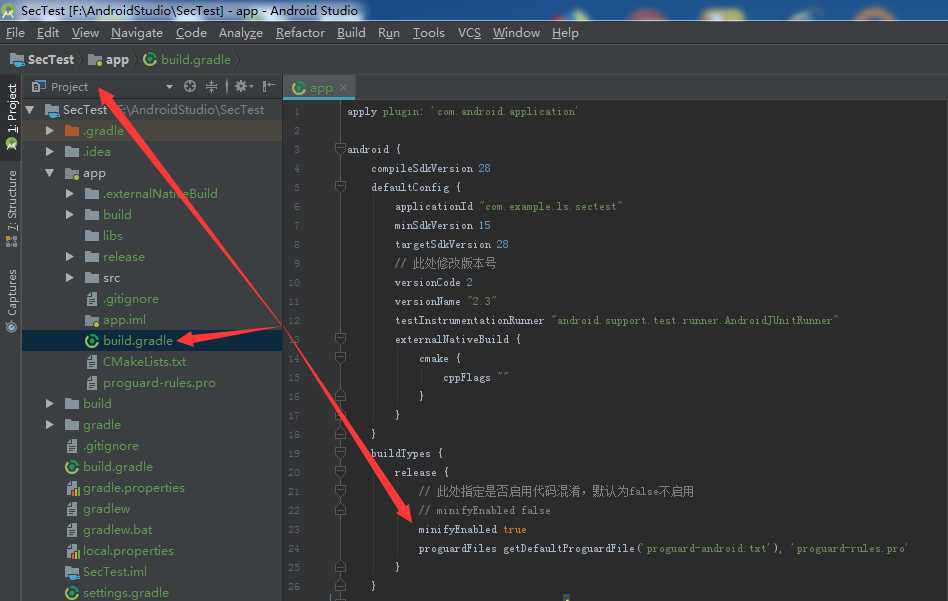The height and width of the screenshot is (601, 948).
Task: Click the compileSdkVersion 28 line
Action: point(430,168)
